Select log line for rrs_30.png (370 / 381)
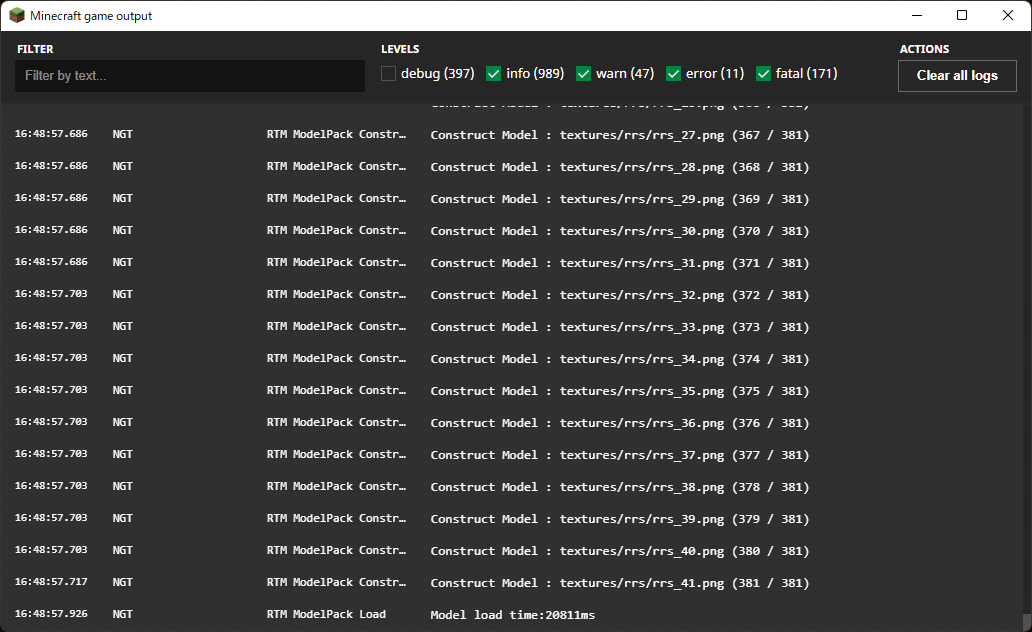Screen dimensions: 1032x632 point(511,230)
